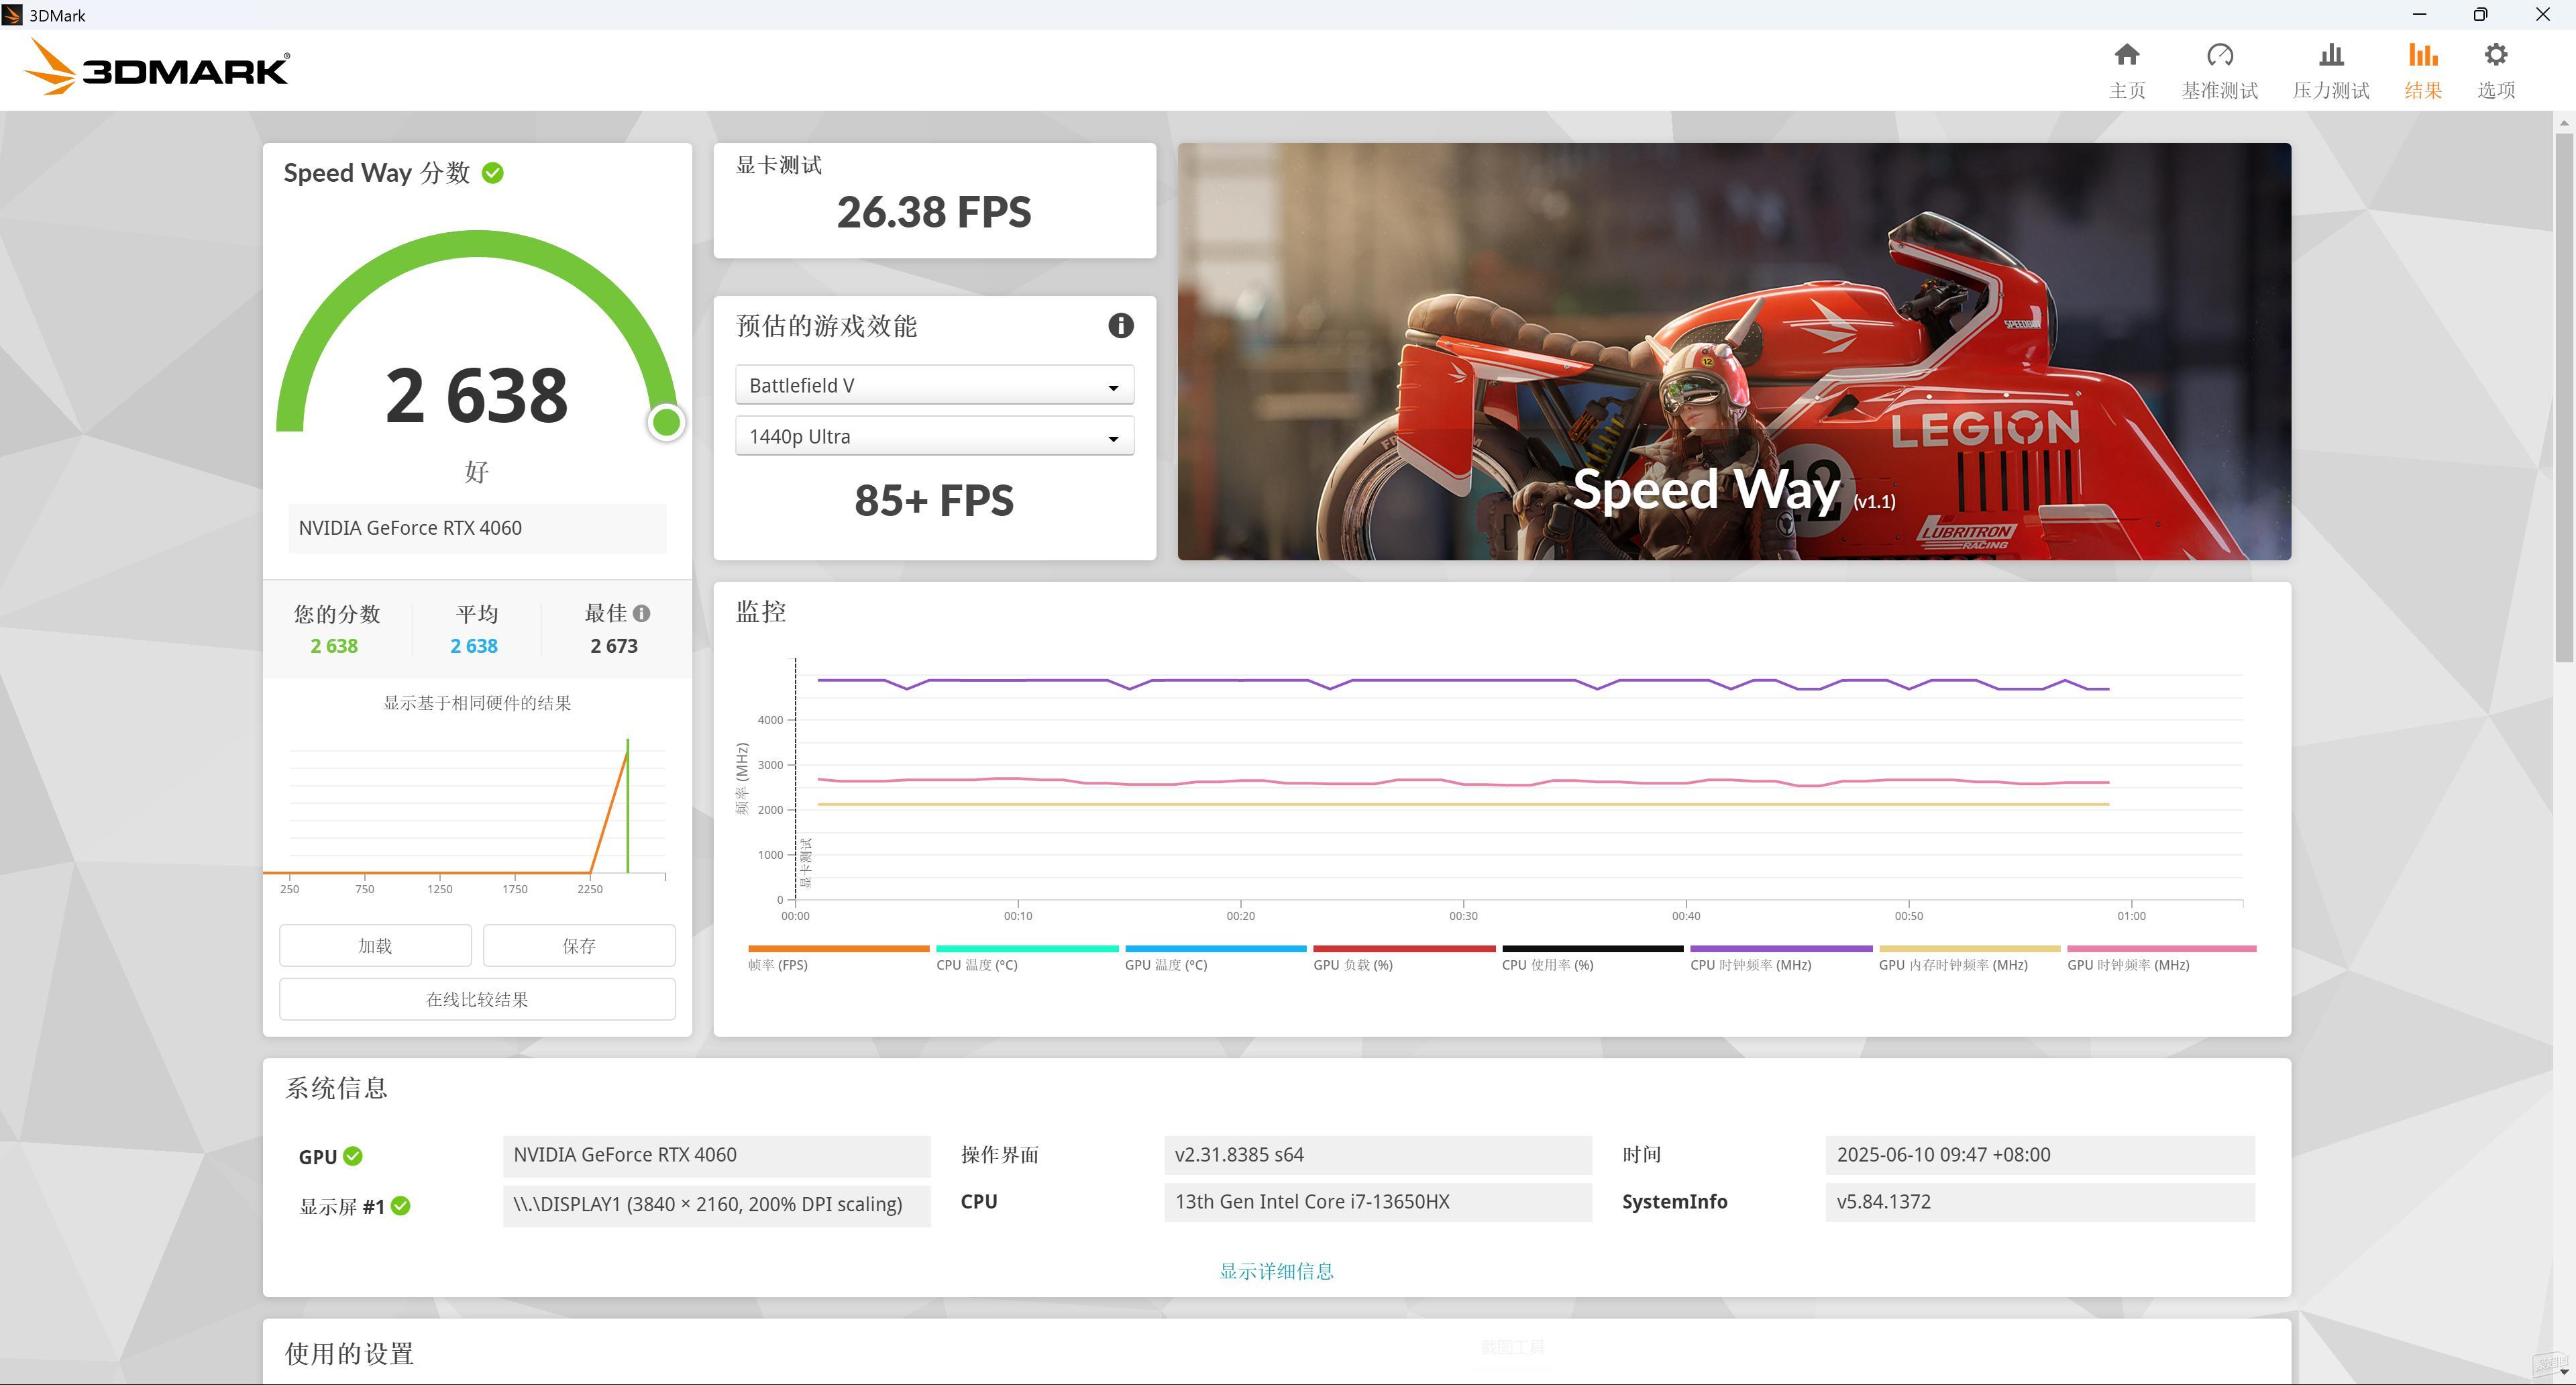Click the 显示详细信息 link
The image size is (2576, 1385).
coord(1276,1271)
